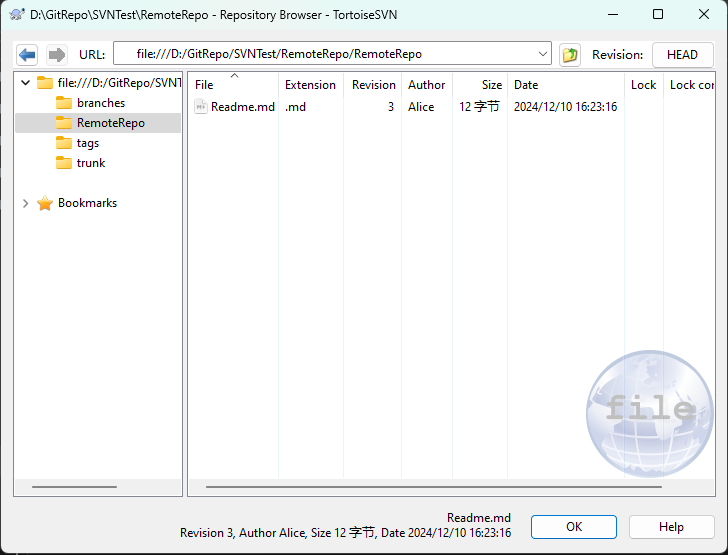Sort by the Date column header

point(566,85)
